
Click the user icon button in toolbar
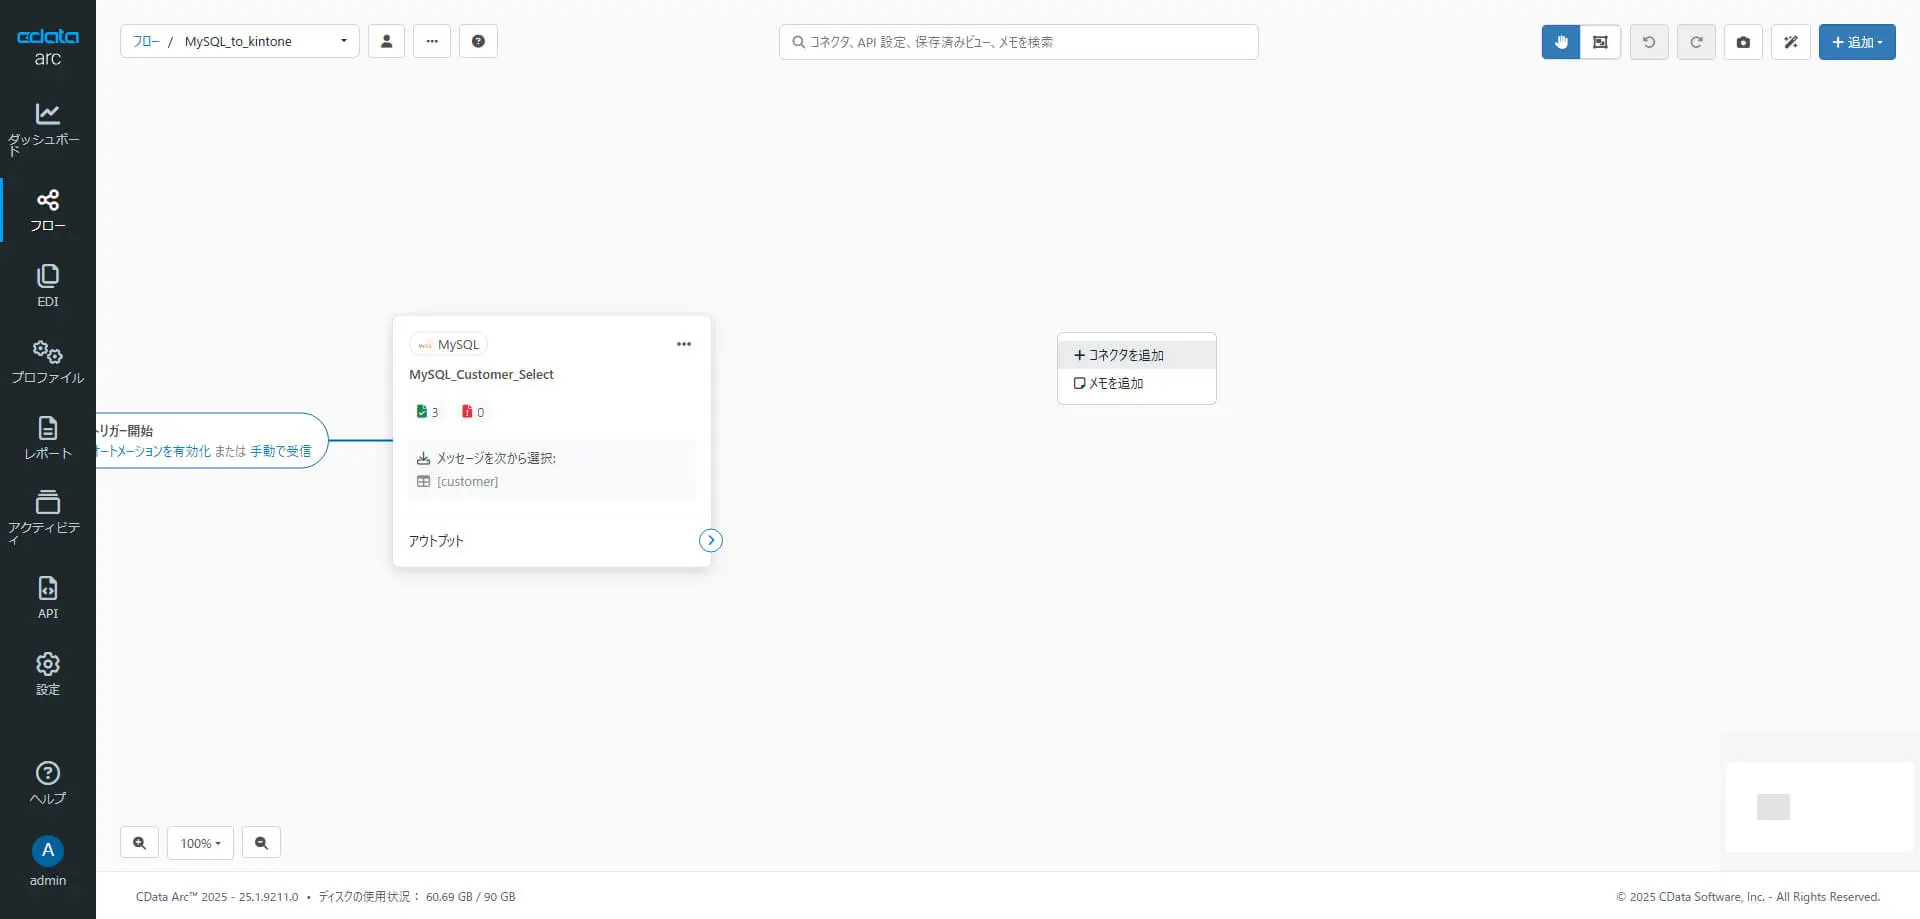[x=386, y=41]
